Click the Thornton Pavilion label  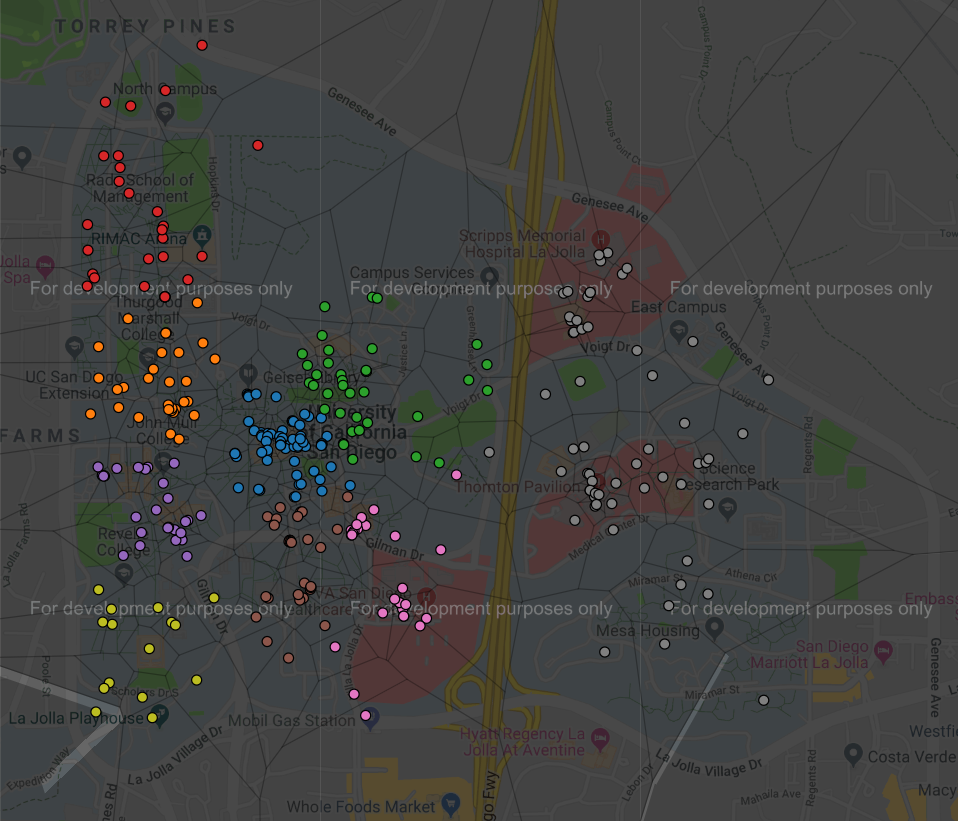(x=518, y=486)
